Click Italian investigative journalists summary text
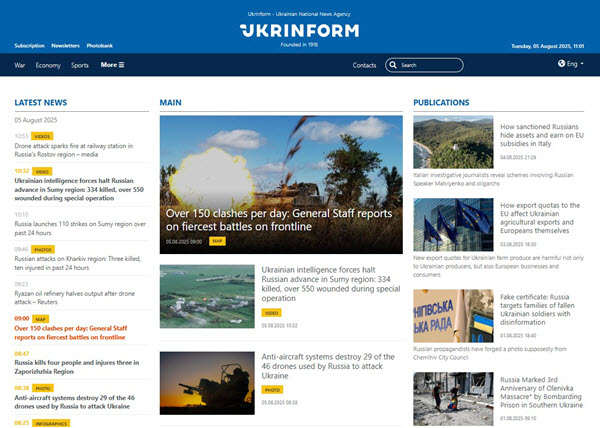This screenshot has height=428, width=600. 493,179
